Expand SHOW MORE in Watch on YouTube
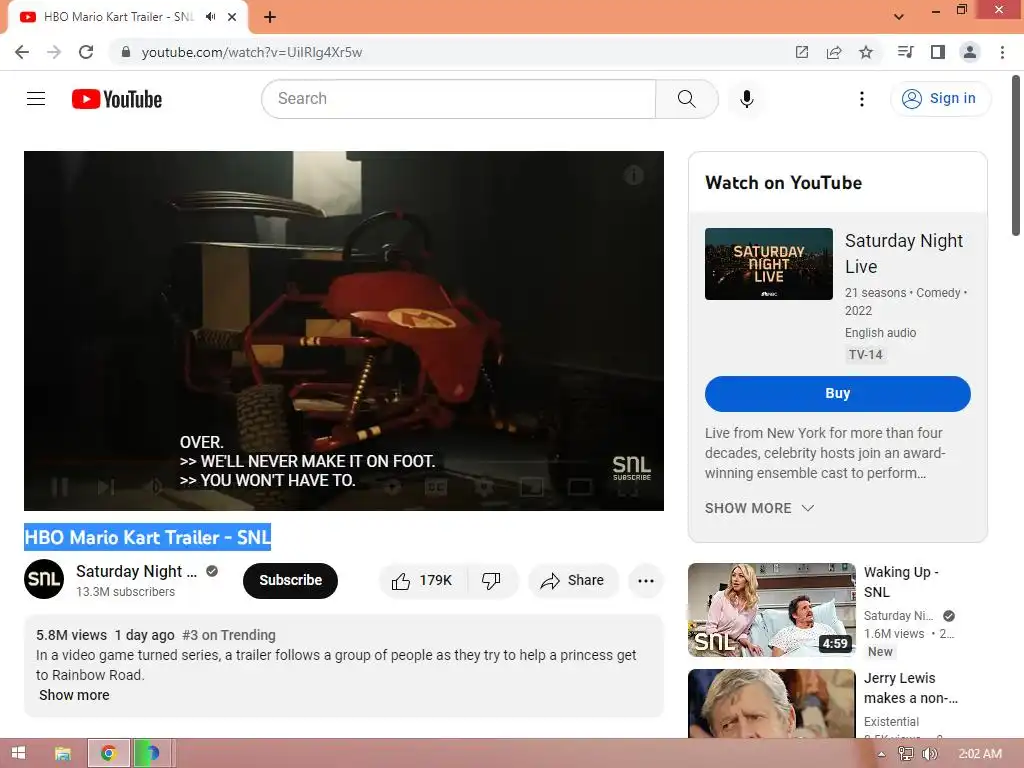Image resolution: width=1024 pixels, height=768 pixels. 760,508
